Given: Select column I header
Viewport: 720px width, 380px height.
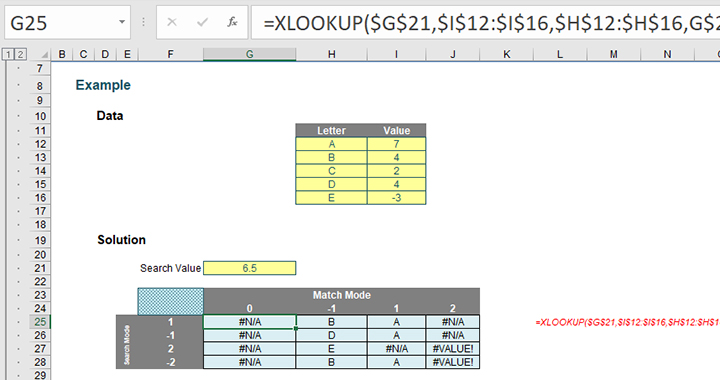Looking at the screenshot, I should (396, 54).
